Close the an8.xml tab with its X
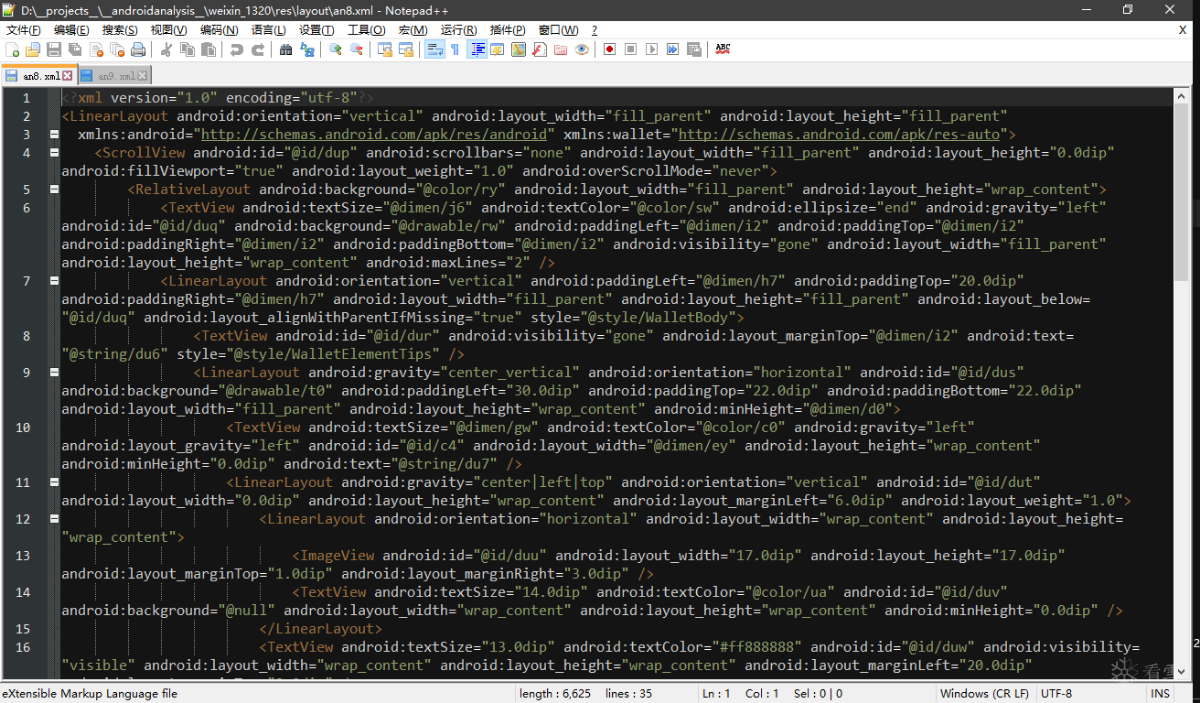The height and width of the screenshot is (703, 1200). pyautogui.click(x=68, y=76)
